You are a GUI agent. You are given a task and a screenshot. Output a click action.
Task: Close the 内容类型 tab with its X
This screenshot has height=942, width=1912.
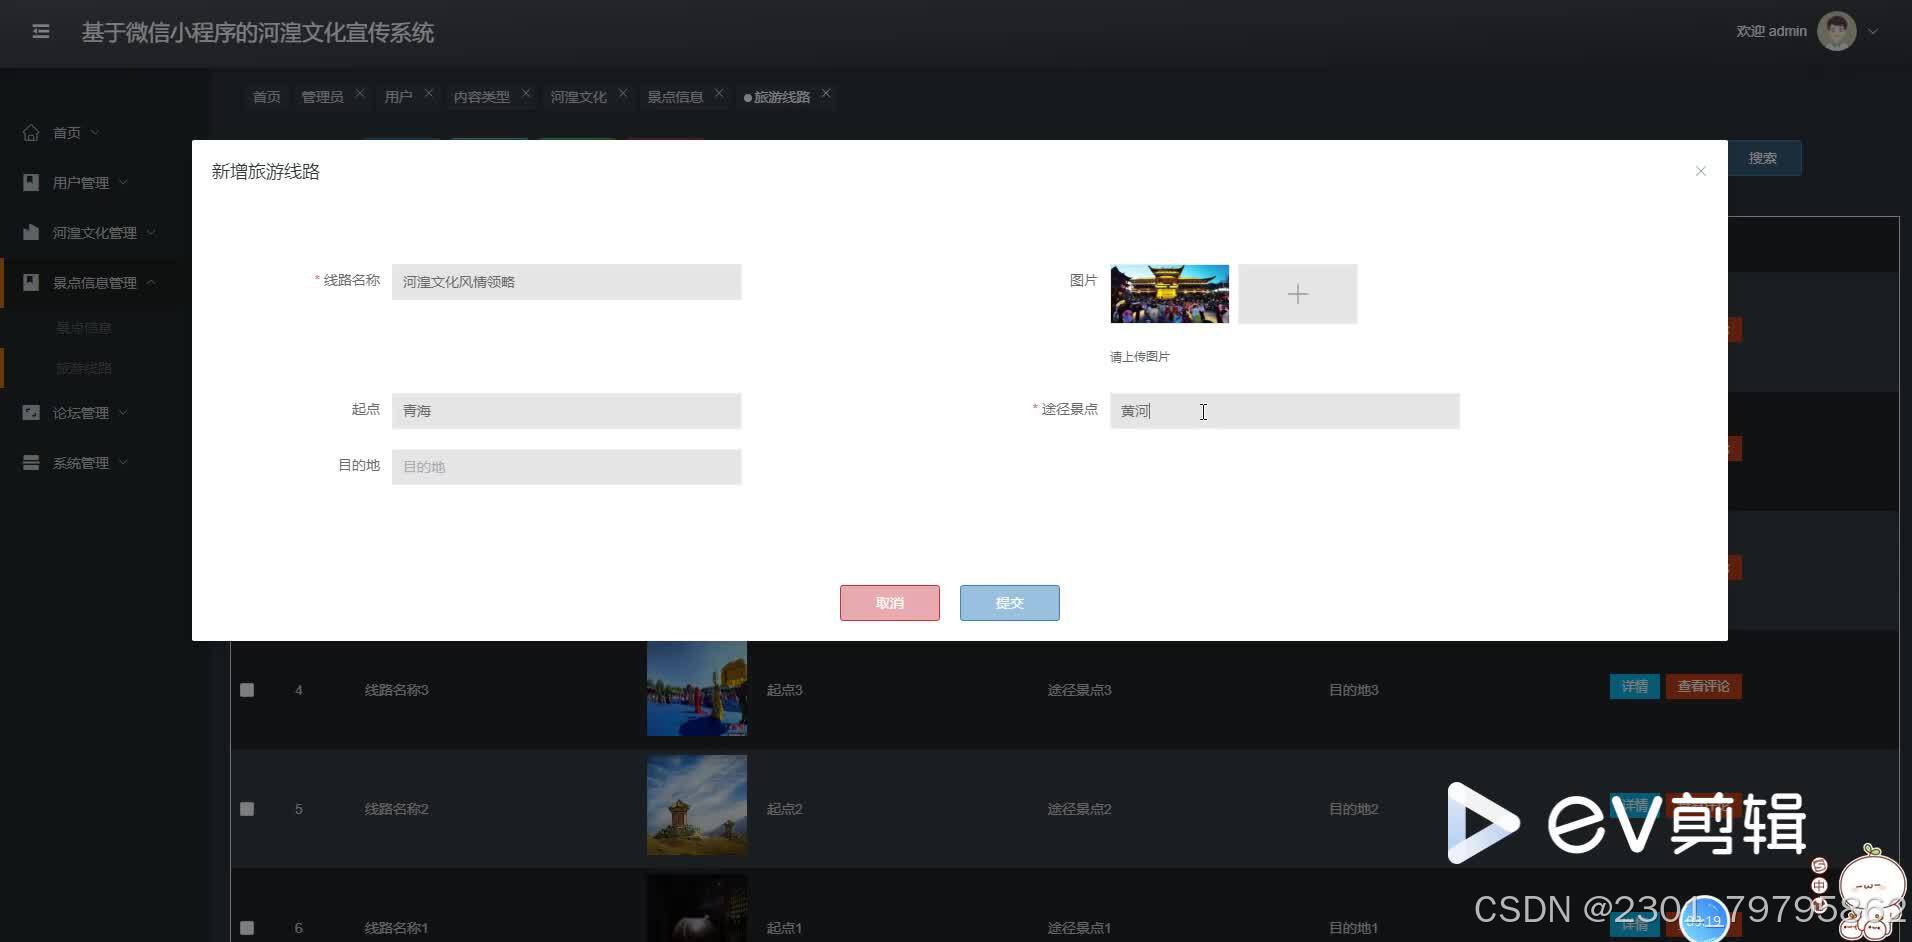point(526,93)
